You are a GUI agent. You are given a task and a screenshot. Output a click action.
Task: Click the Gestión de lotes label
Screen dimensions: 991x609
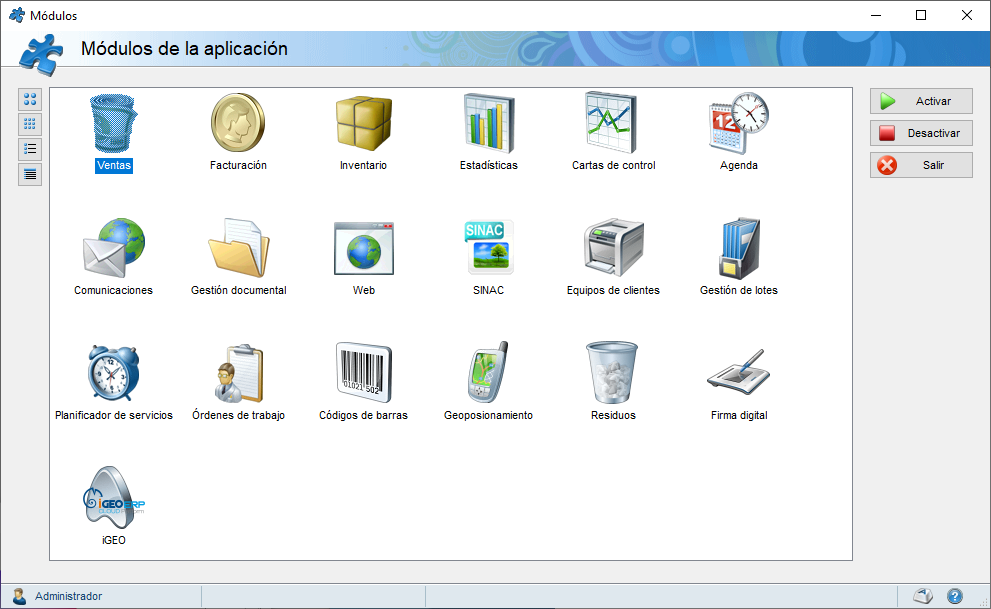coord(739,291)
